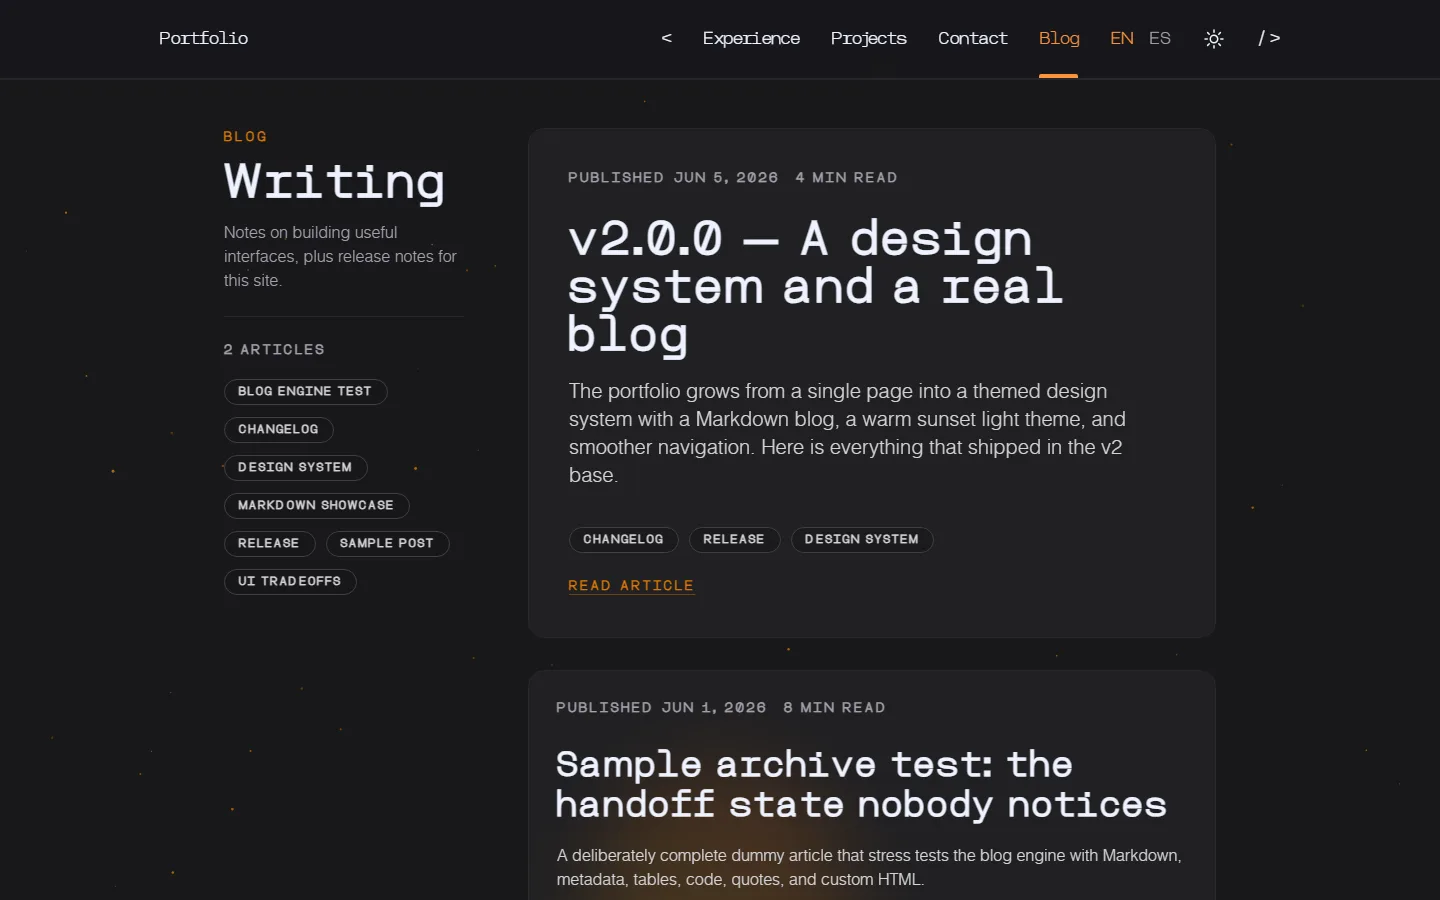Screen dimensions: 1440x900
Task: Filter by Blog Engine Test tag
Action: (305, 391)
